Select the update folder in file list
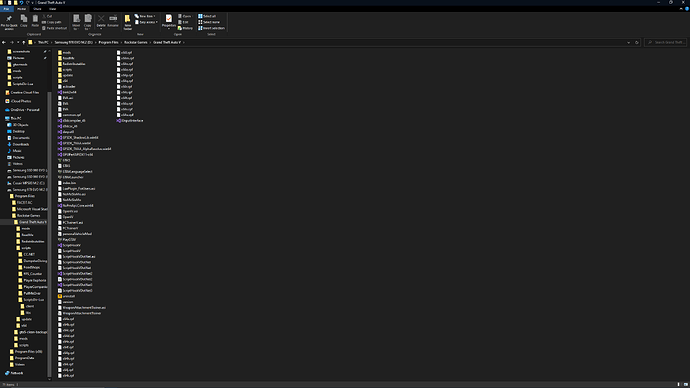Screen dimensions: 690x388 (x=66, y=75)
